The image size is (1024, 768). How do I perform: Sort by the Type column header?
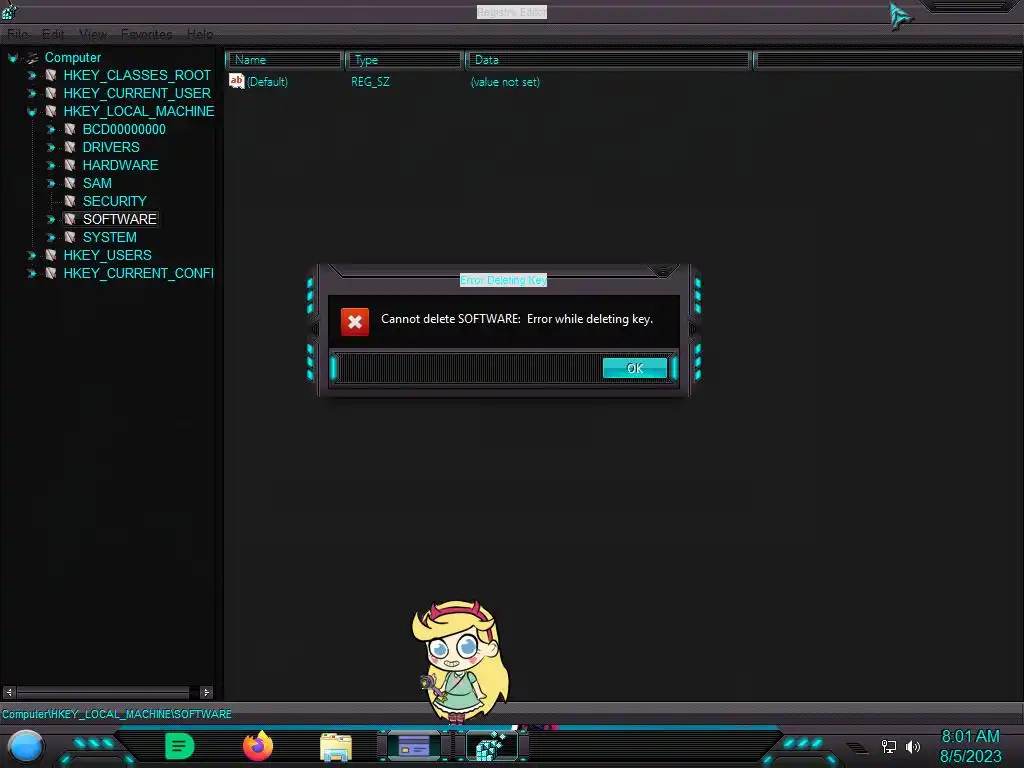tap(404, 60)
